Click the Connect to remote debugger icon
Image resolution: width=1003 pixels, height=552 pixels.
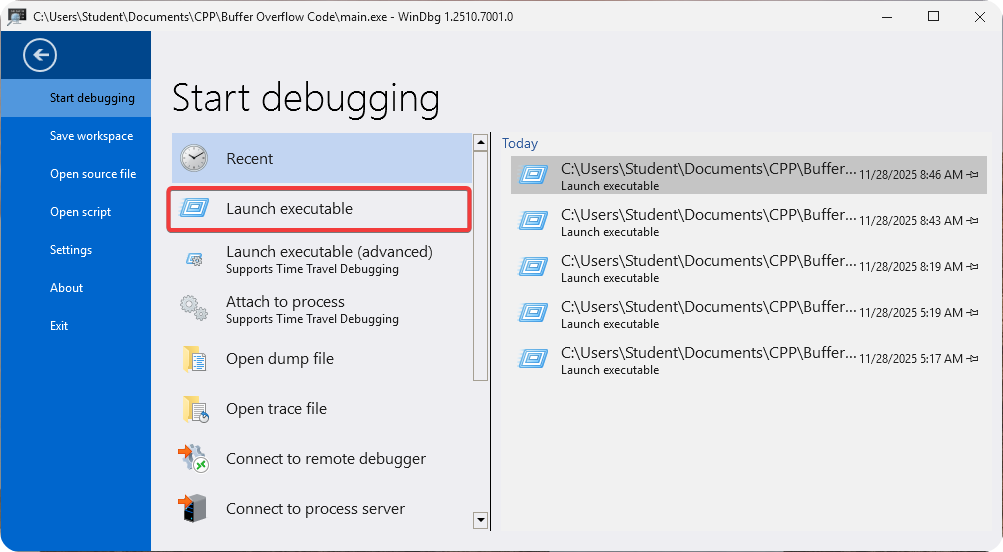[194, 459]
